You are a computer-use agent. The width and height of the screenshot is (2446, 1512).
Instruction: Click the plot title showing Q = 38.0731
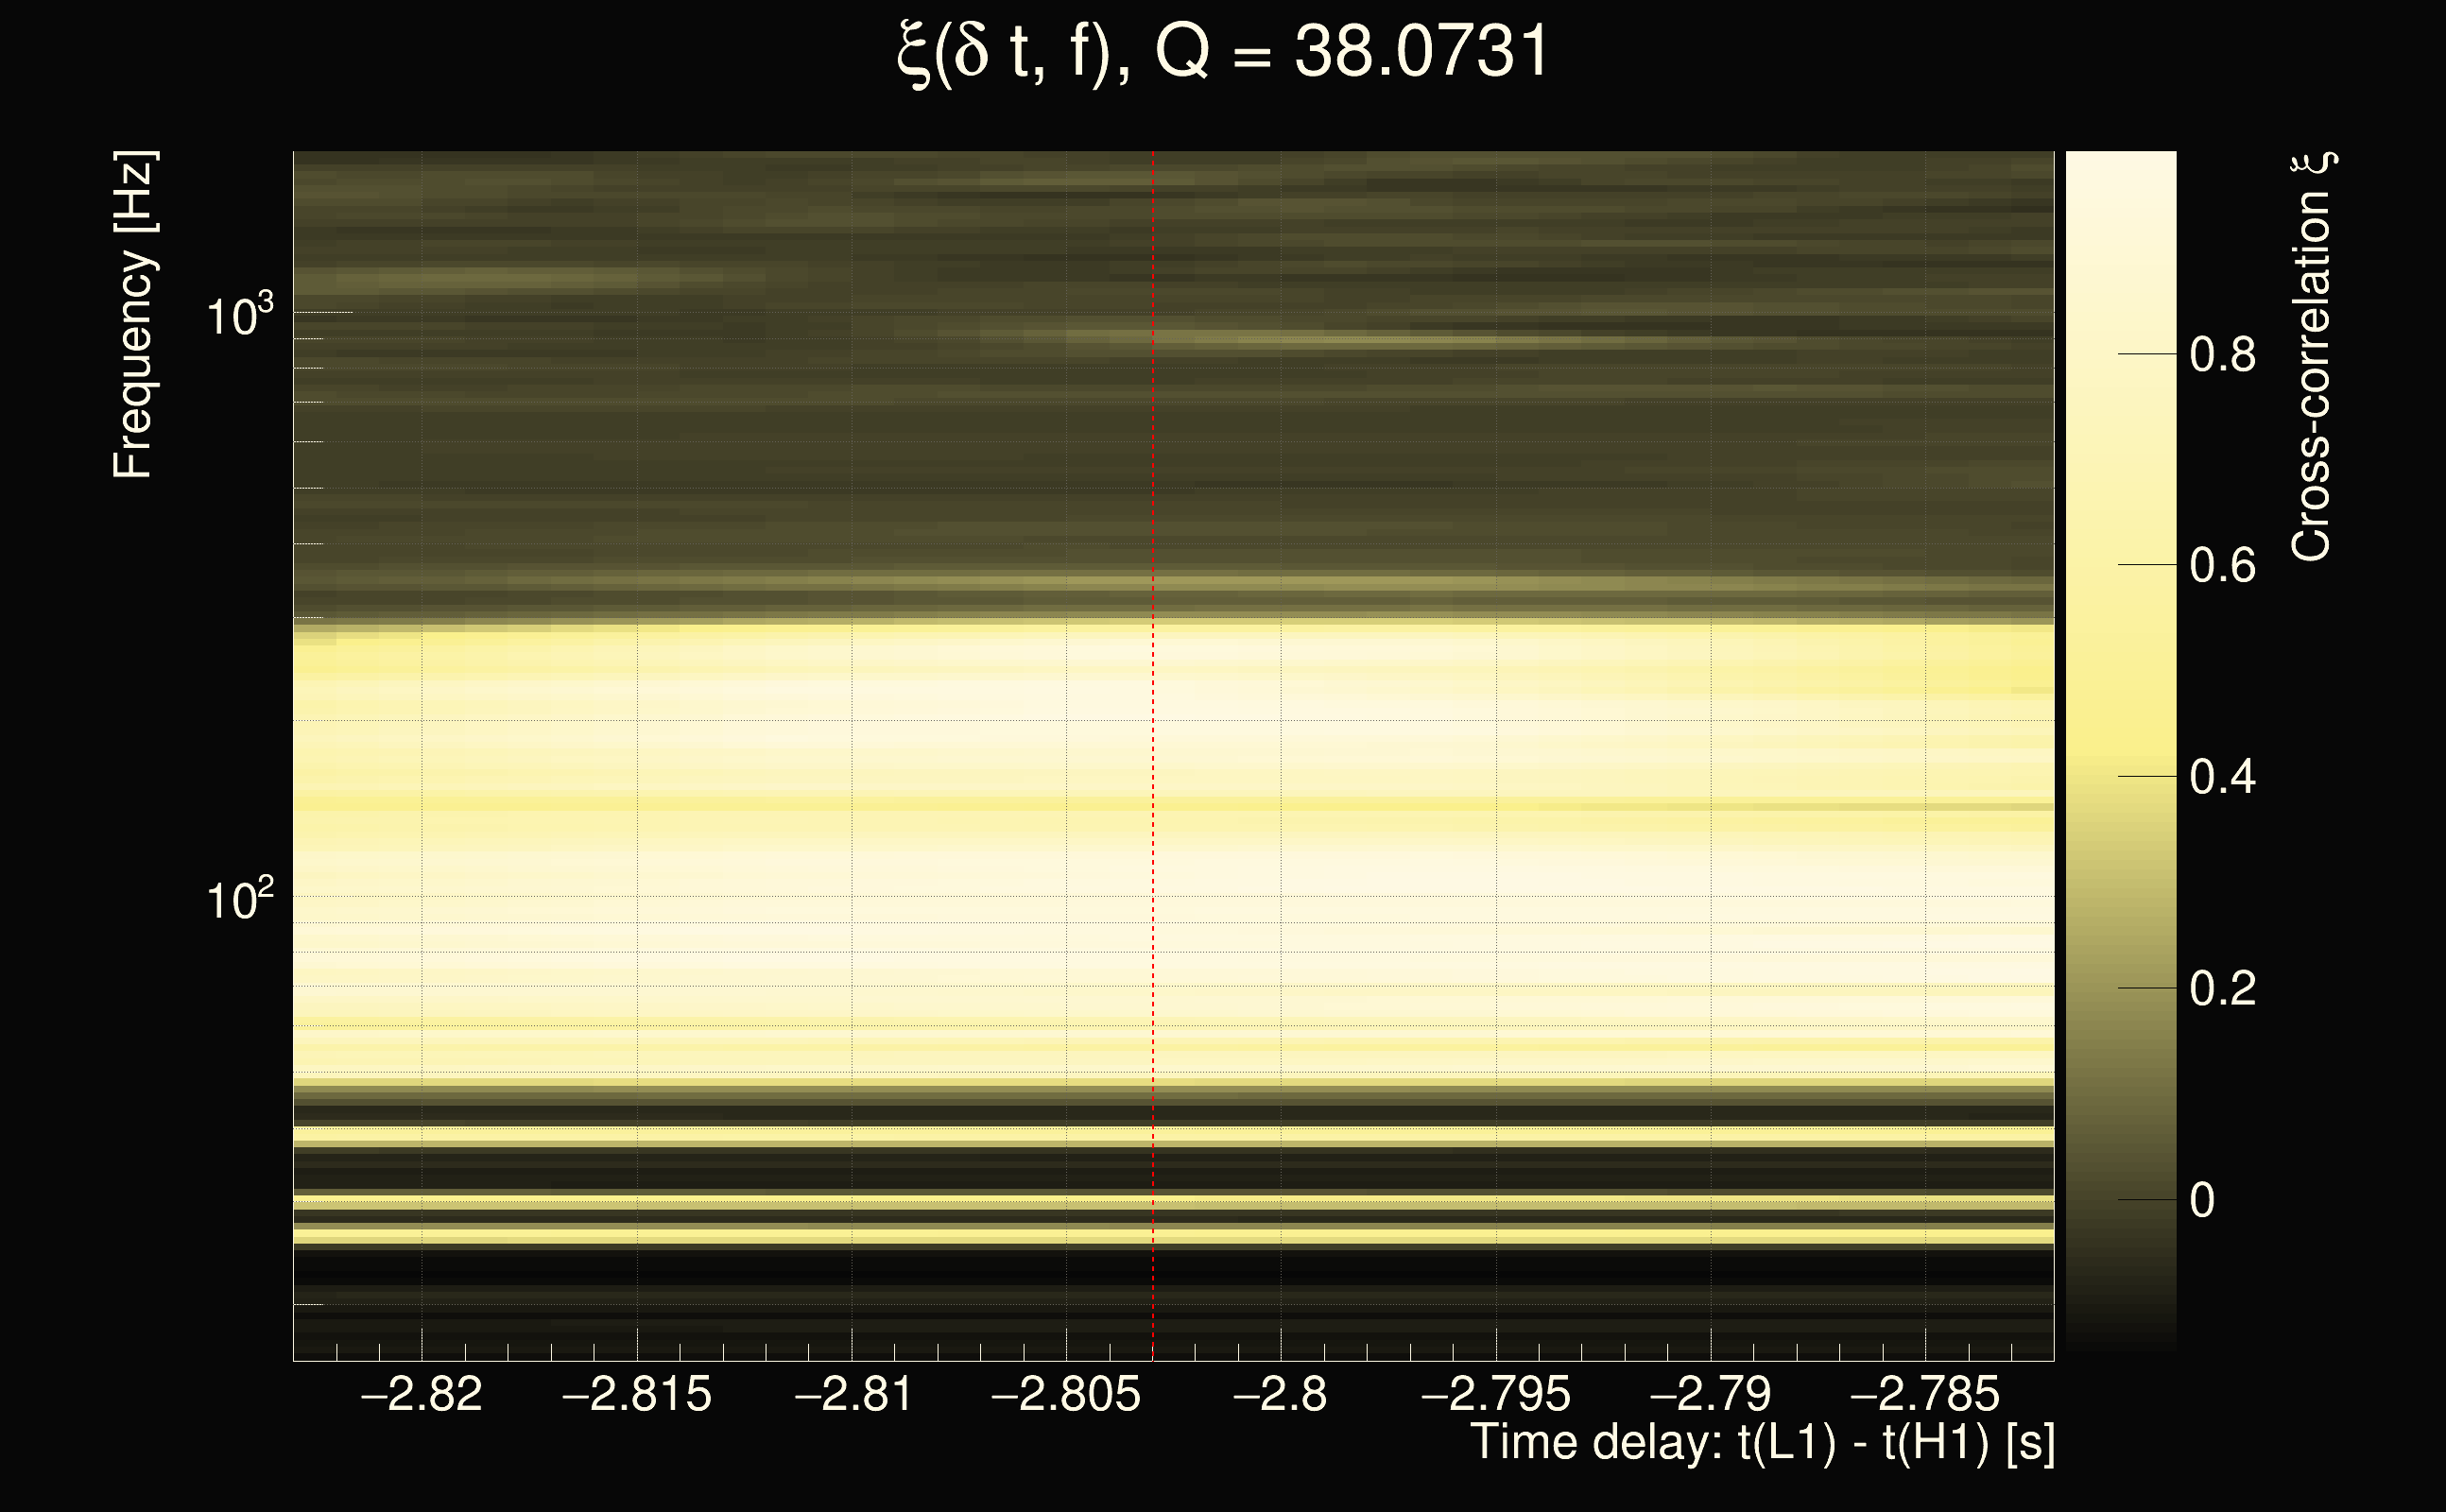[1222, 52]
